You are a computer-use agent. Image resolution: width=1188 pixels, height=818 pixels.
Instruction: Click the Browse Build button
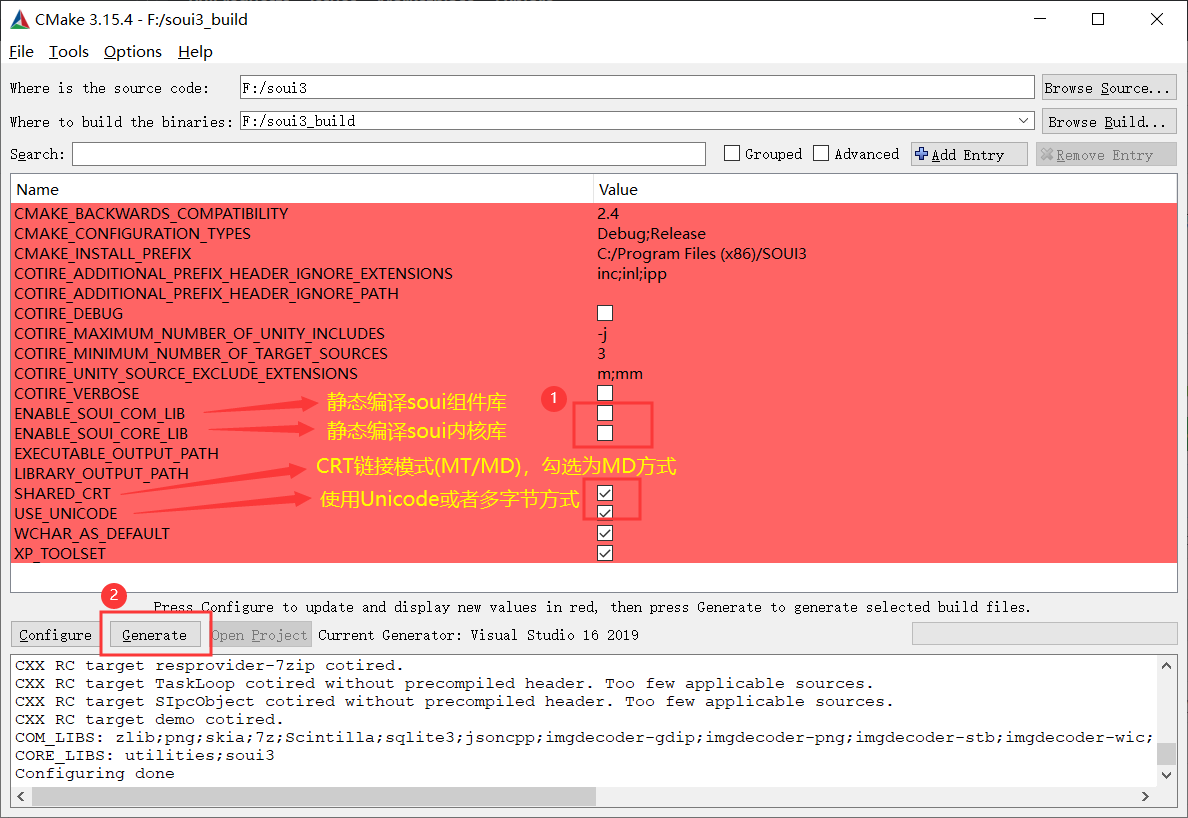(x=1108, y=121)
